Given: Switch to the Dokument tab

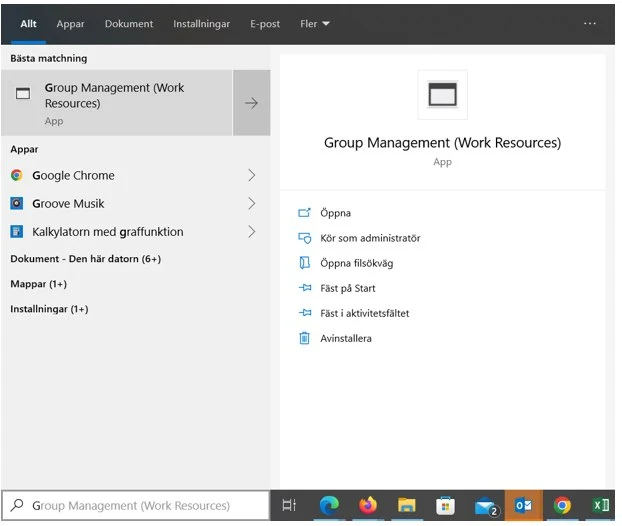Looking at the screenshot, I should pos(129,24).
